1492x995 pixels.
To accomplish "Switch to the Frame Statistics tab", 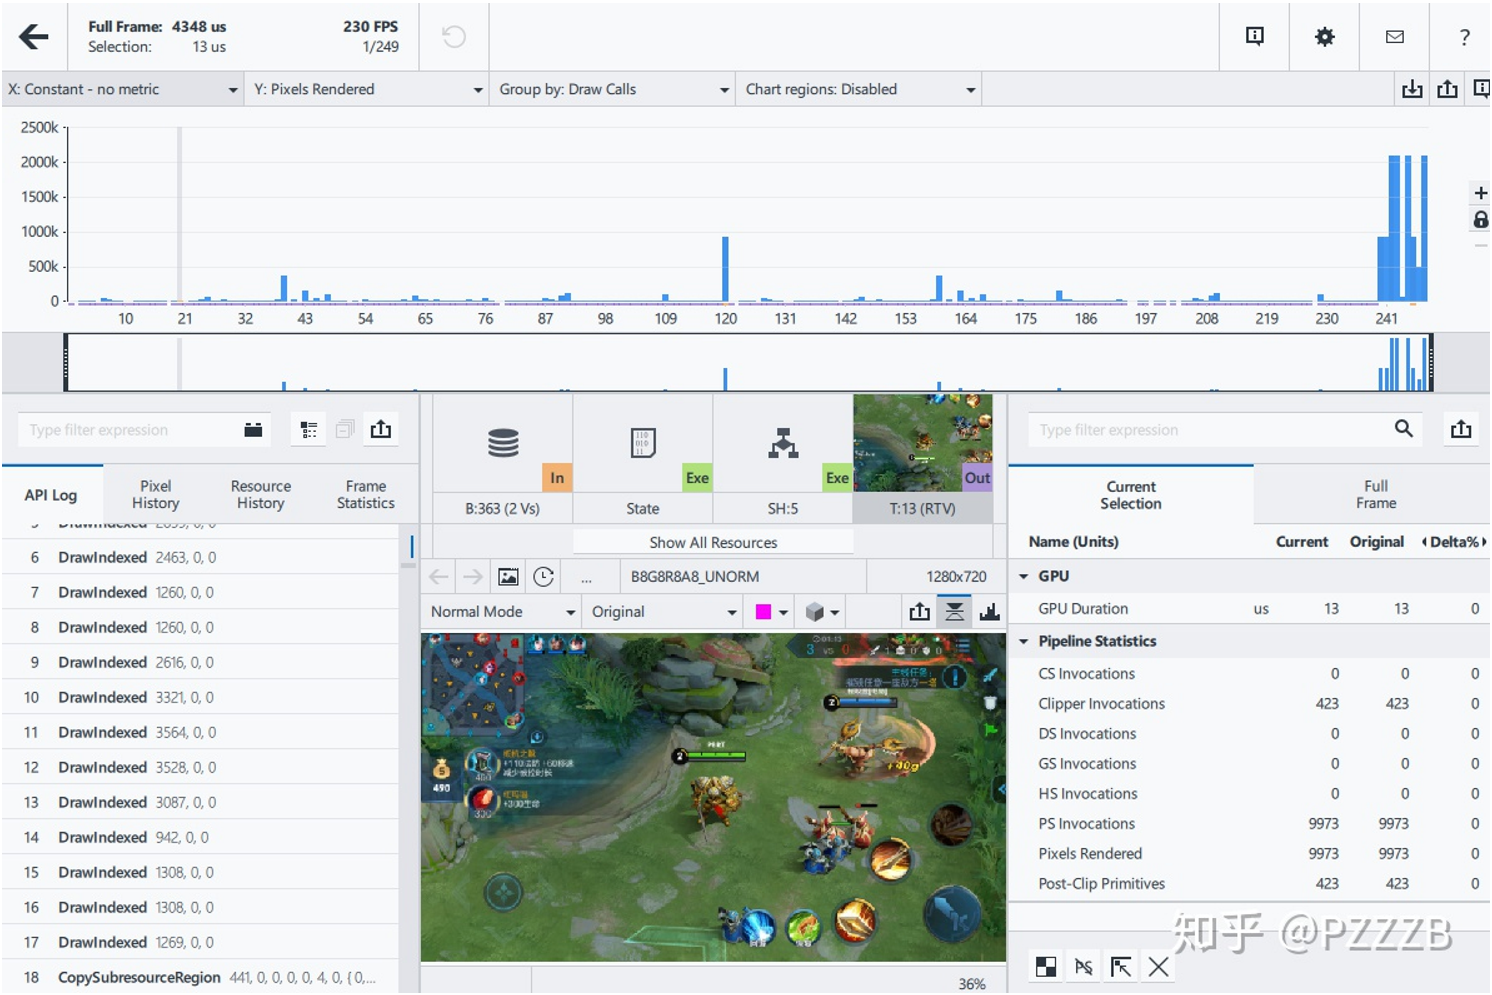I will tap(365, 495).
